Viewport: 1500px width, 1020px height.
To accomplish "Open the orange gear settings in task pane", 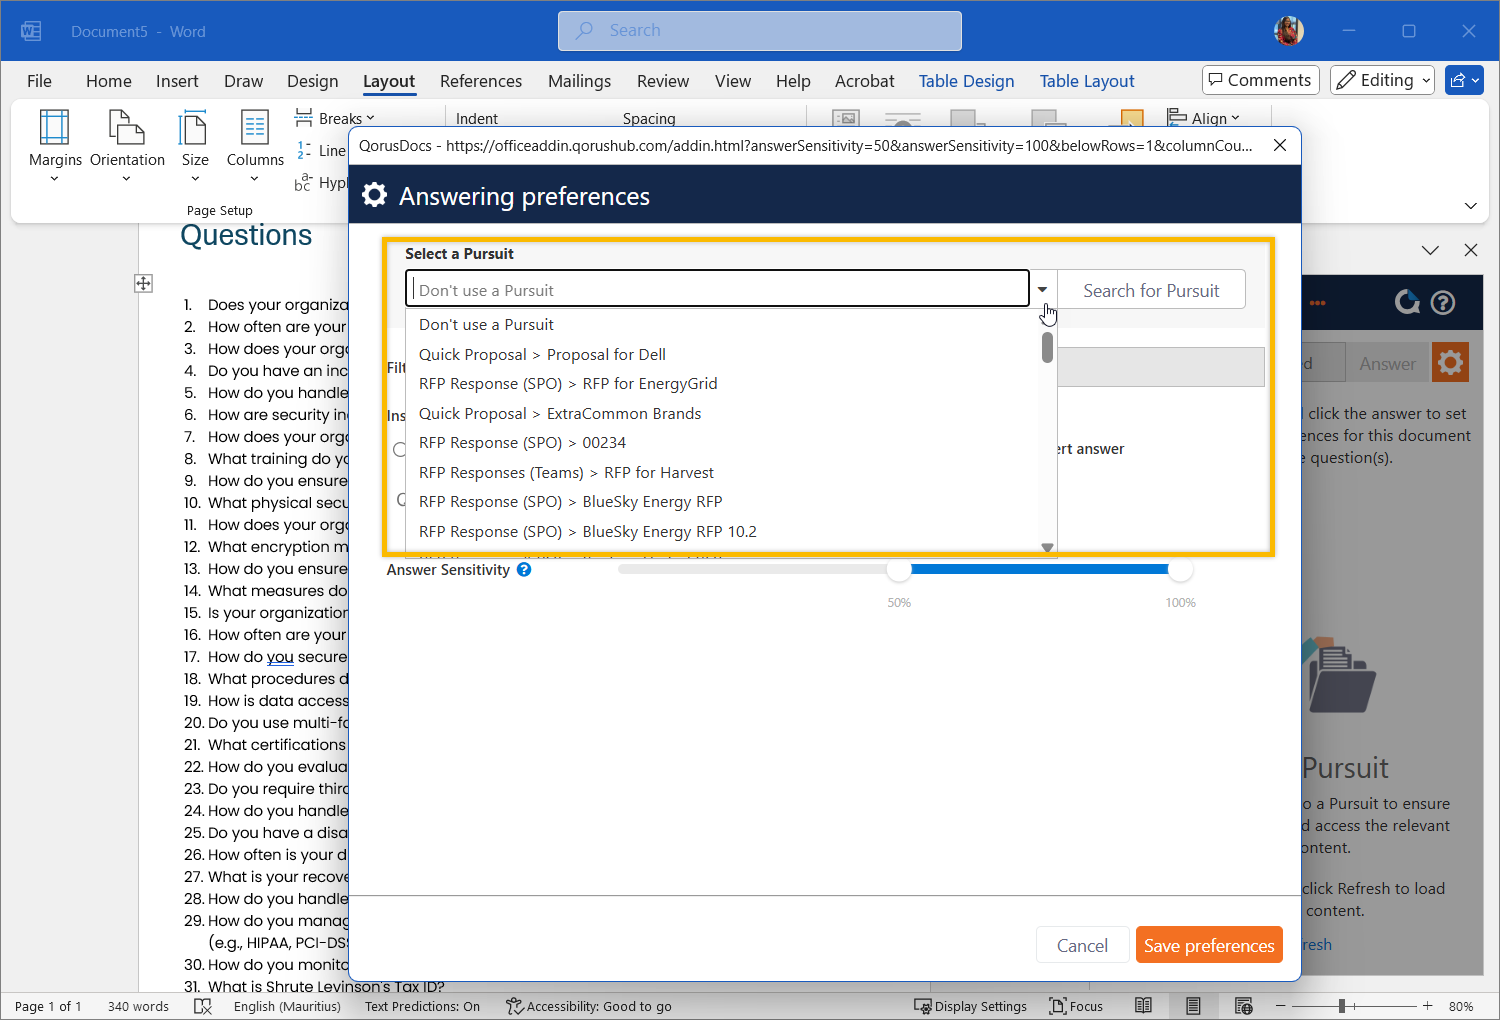I will tap(1450, 363).
